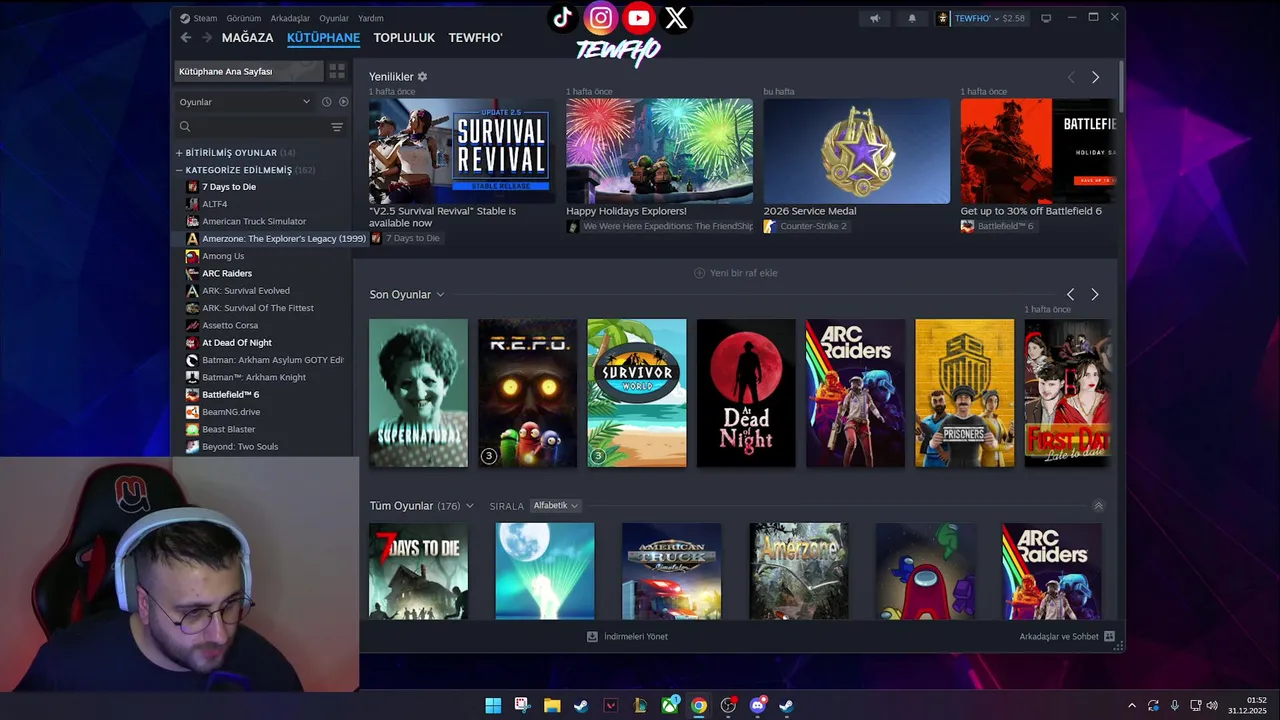The width and height of the screenshot is (1280, 720).
Task: Open Arkadaşlar ve Sohbet
Action: click(x=1067, y=637)
